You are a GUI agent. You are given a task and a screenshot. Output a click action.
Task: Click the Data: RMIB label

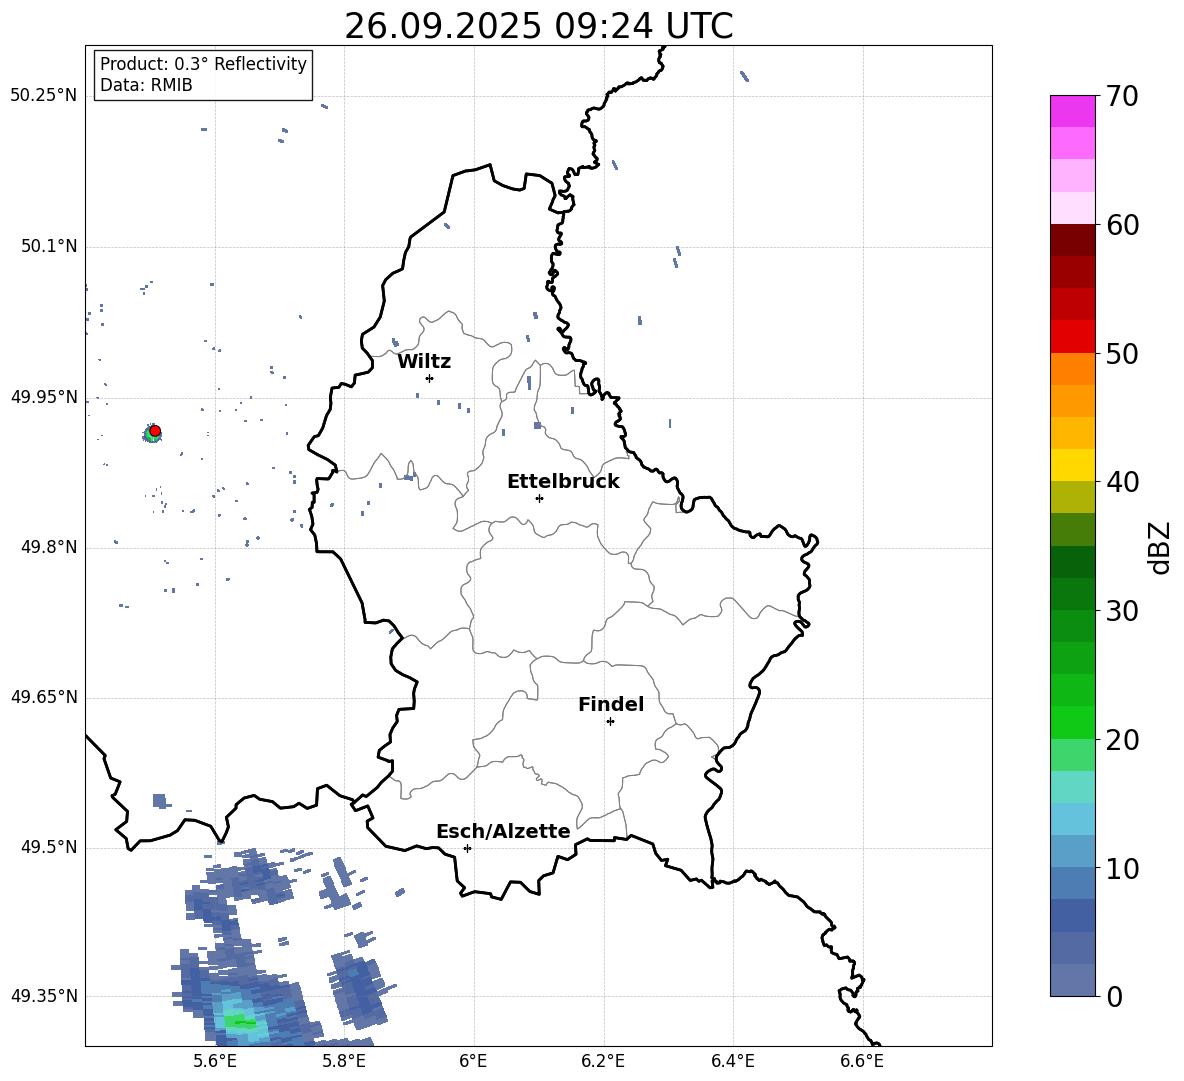coord(146,85)
